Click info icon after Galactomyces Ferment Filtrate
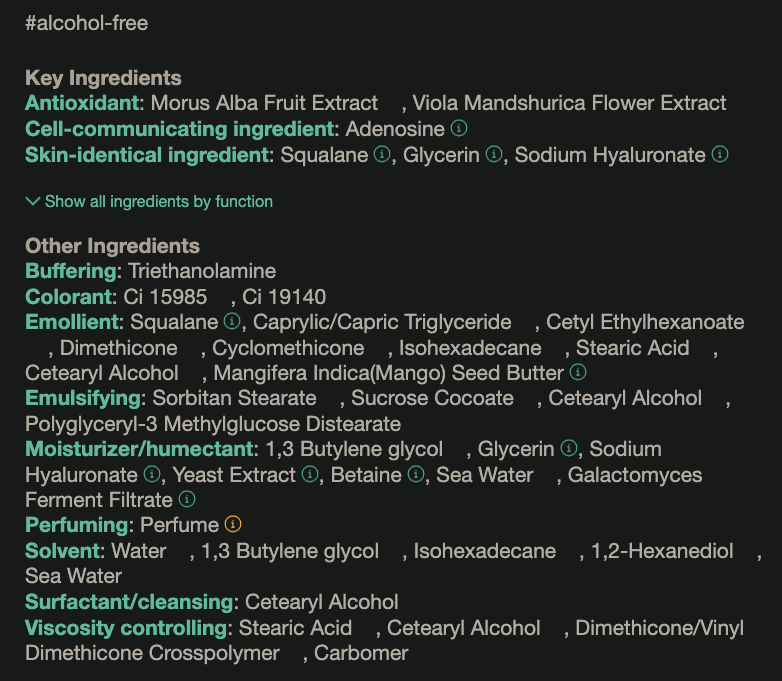 (186, 499)
